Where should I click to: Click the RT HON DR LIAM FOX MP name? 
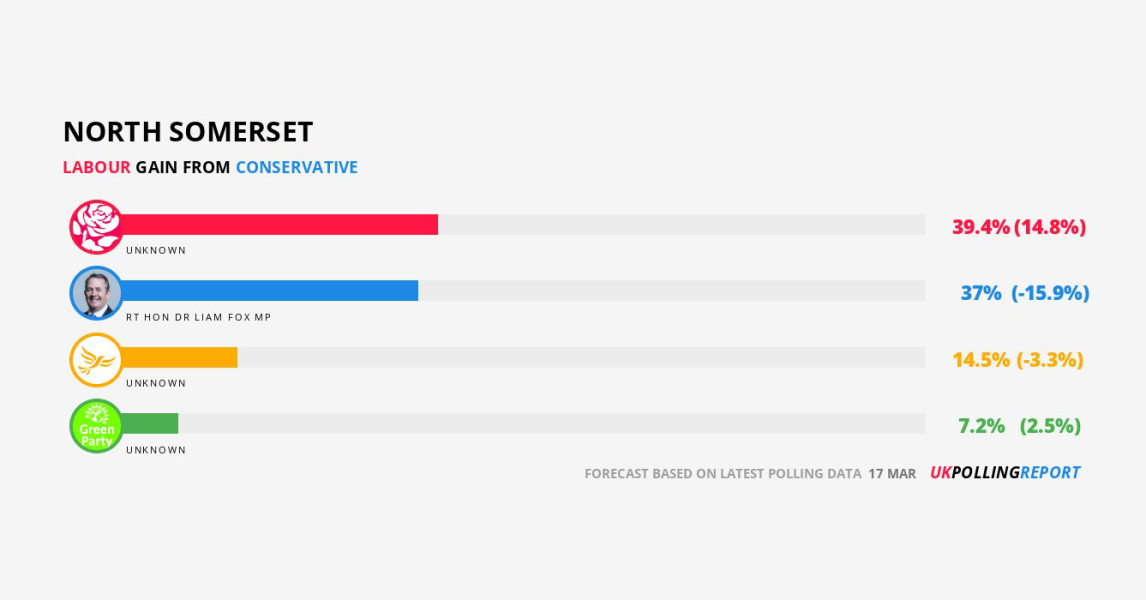click(x=199, y=317)
